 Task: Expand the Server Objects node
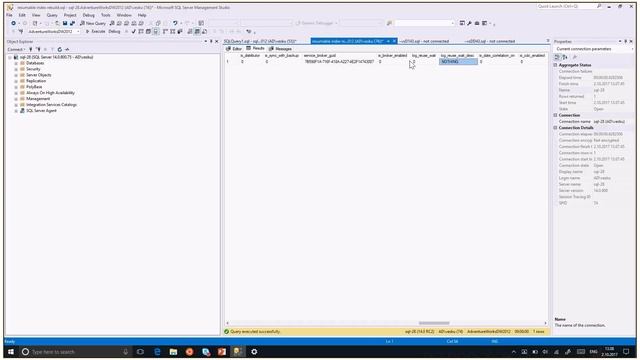tap(16, 75)
